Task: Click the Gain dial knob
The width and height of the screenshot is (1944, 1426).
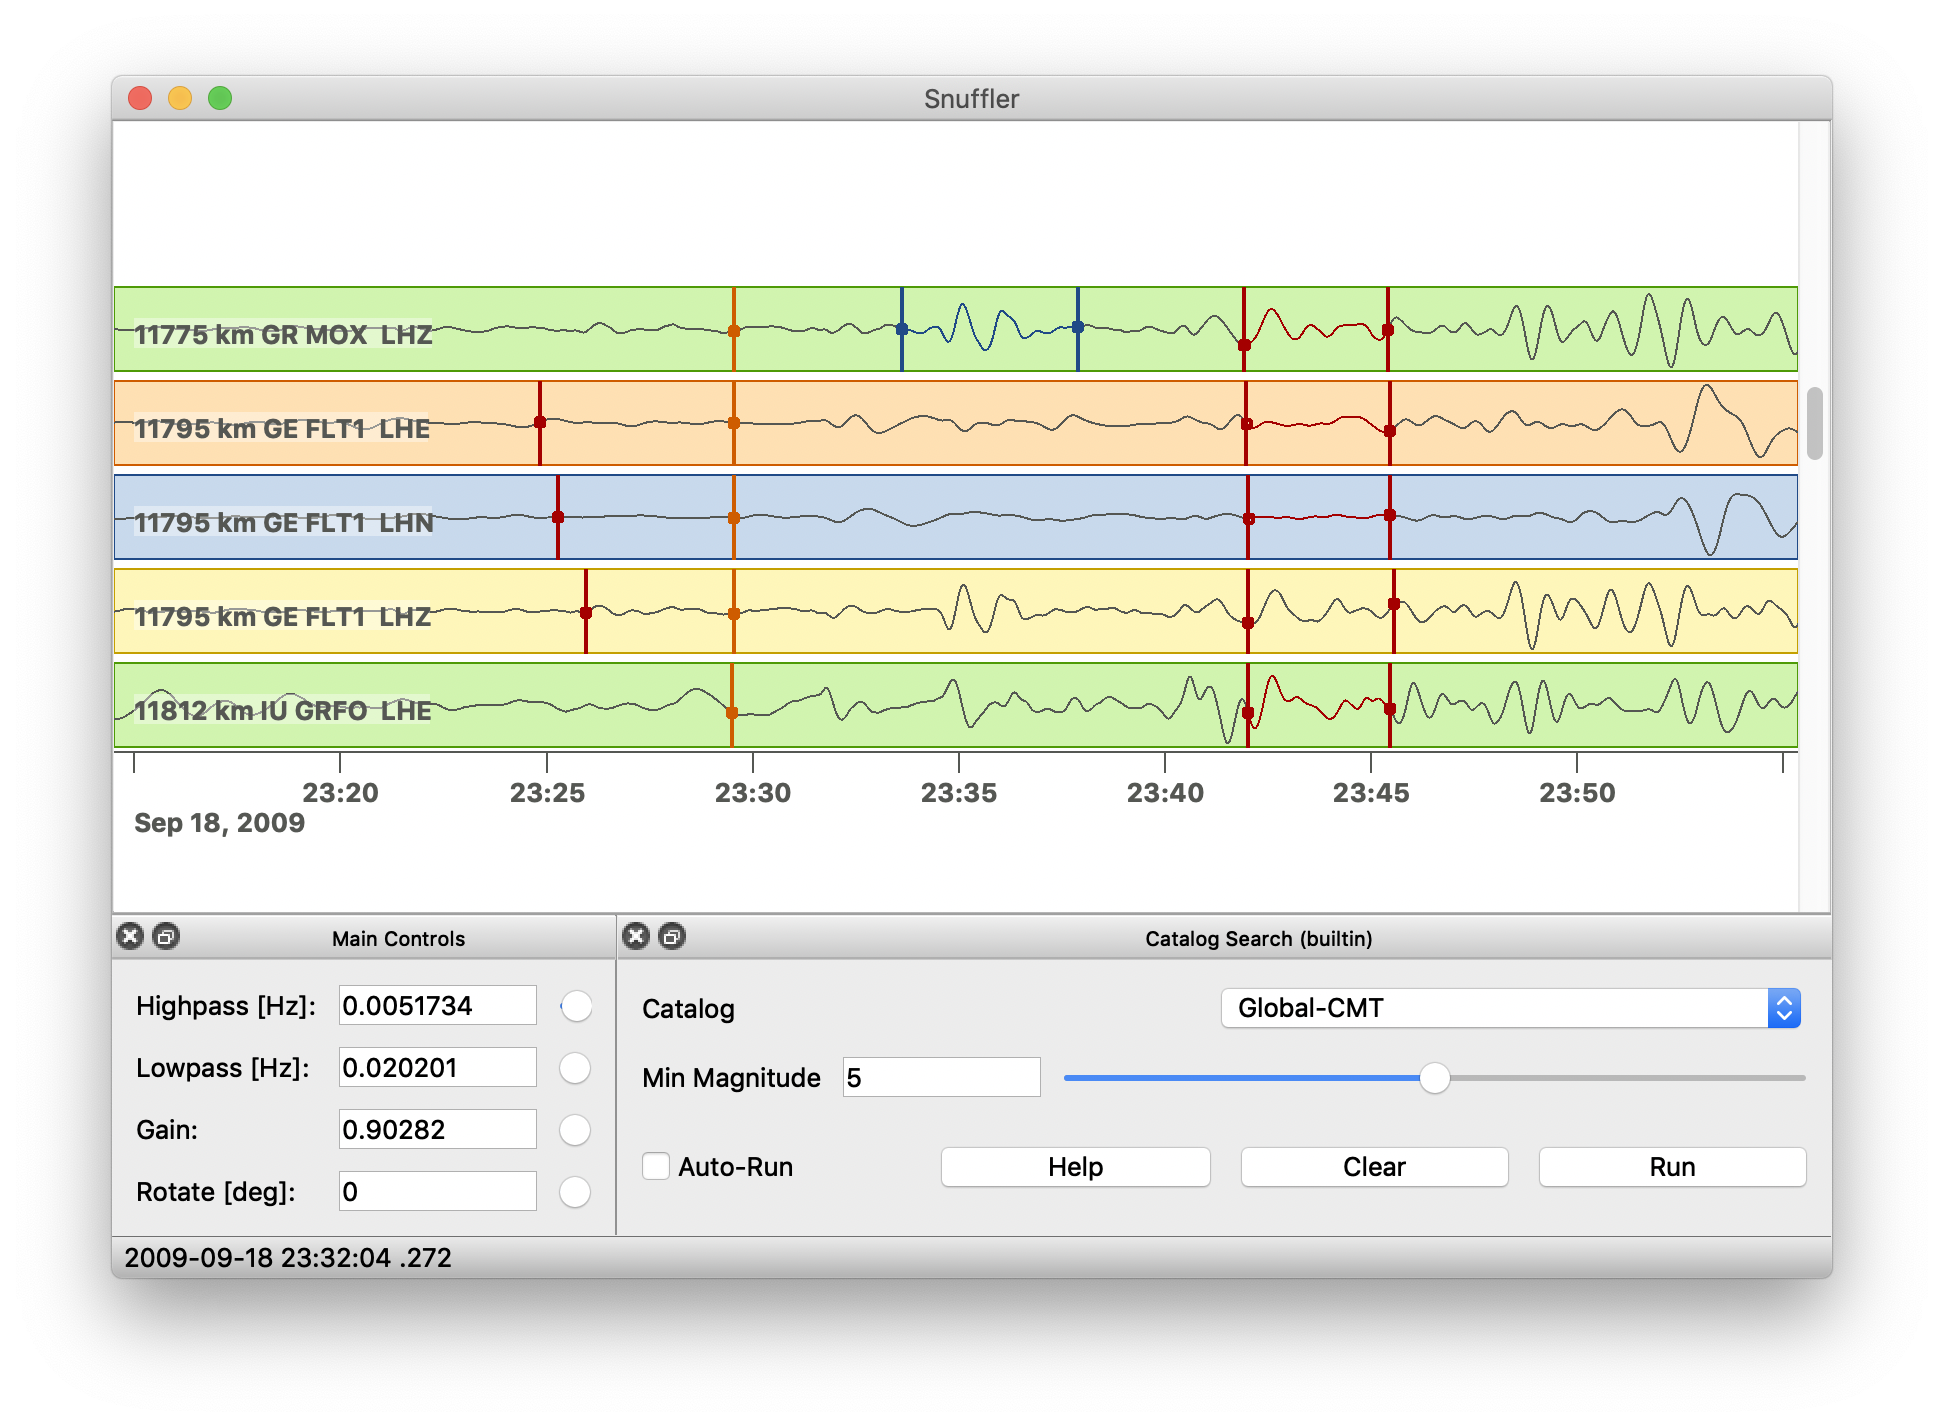Action: coord(575,1130)
